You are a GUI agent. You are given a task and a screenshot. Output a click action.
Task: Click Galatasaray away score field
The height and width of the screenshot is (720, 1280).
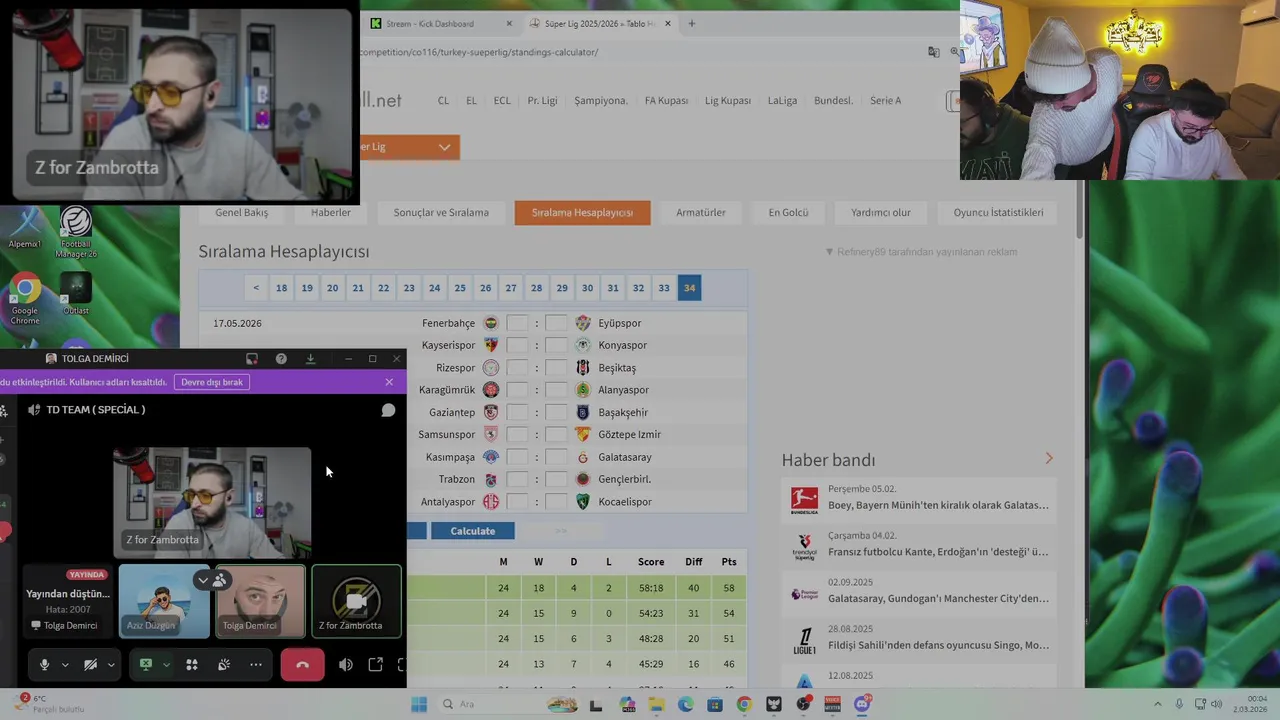click(x=556, y=457)
